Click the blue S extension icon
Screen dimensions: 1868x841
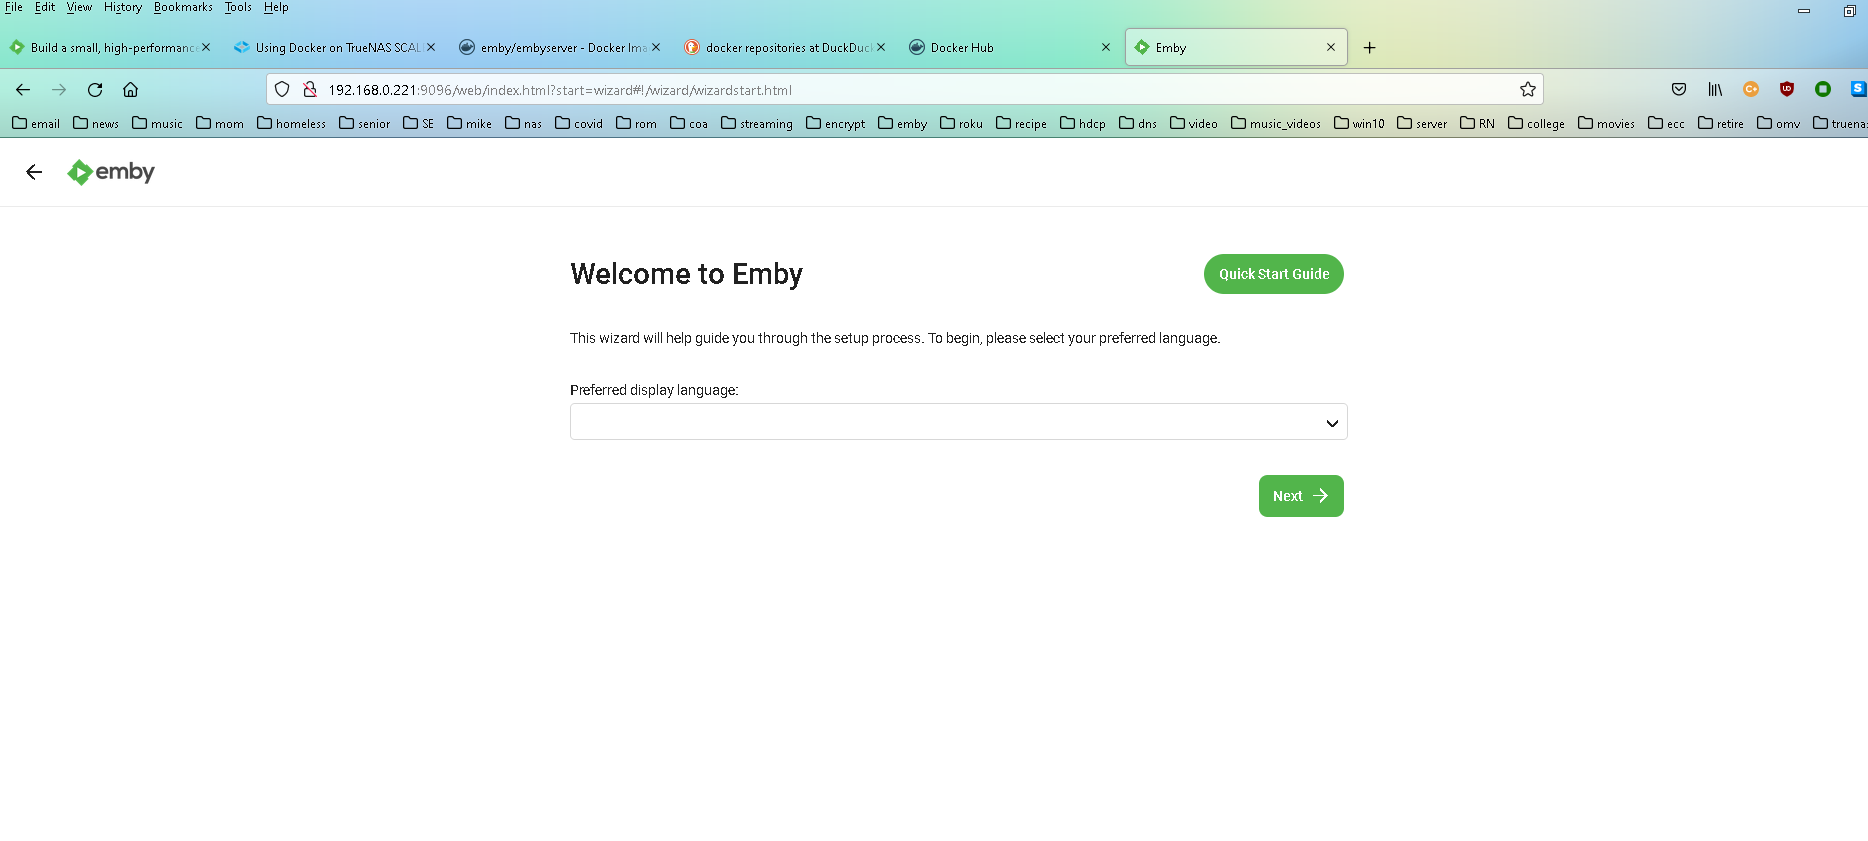[1858, 90]
